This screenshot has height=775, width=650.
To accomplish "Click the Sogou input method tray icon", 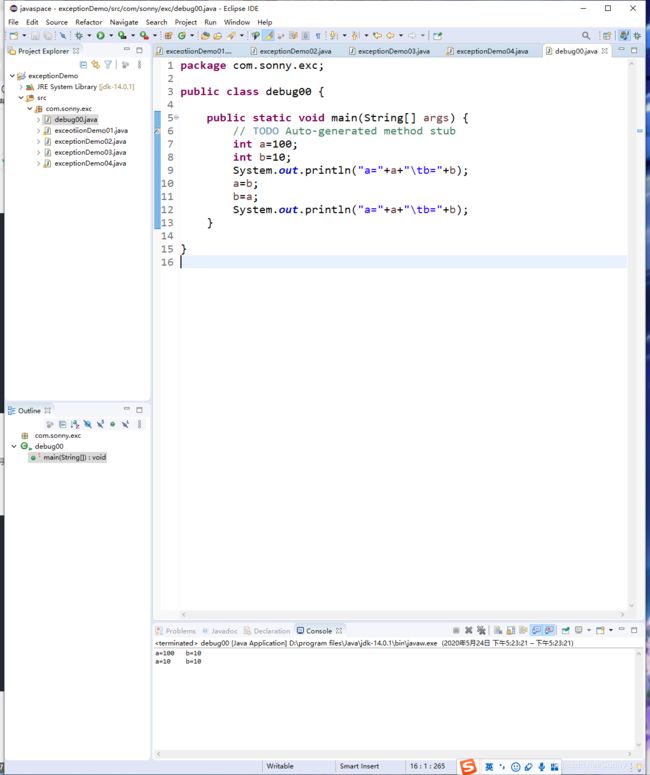I will 468,766.
